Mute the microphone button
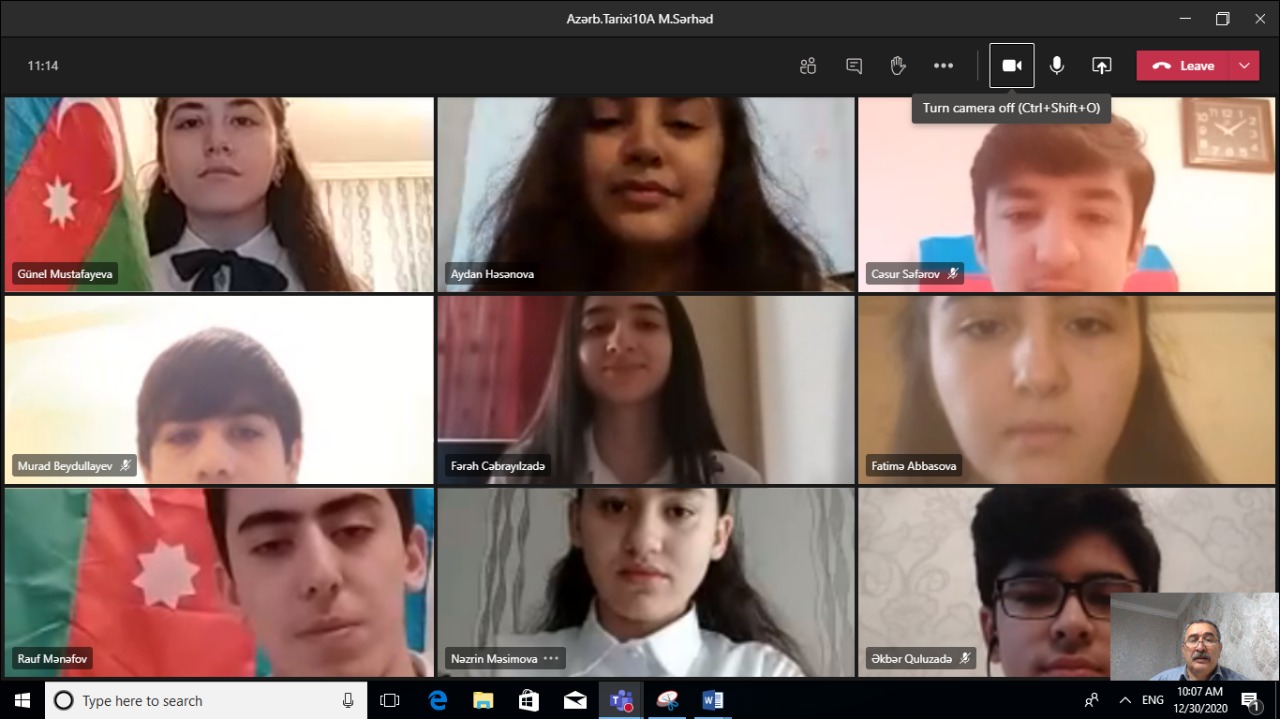Viewport: 1280px width, 719px height. (x=1057, y=66)
